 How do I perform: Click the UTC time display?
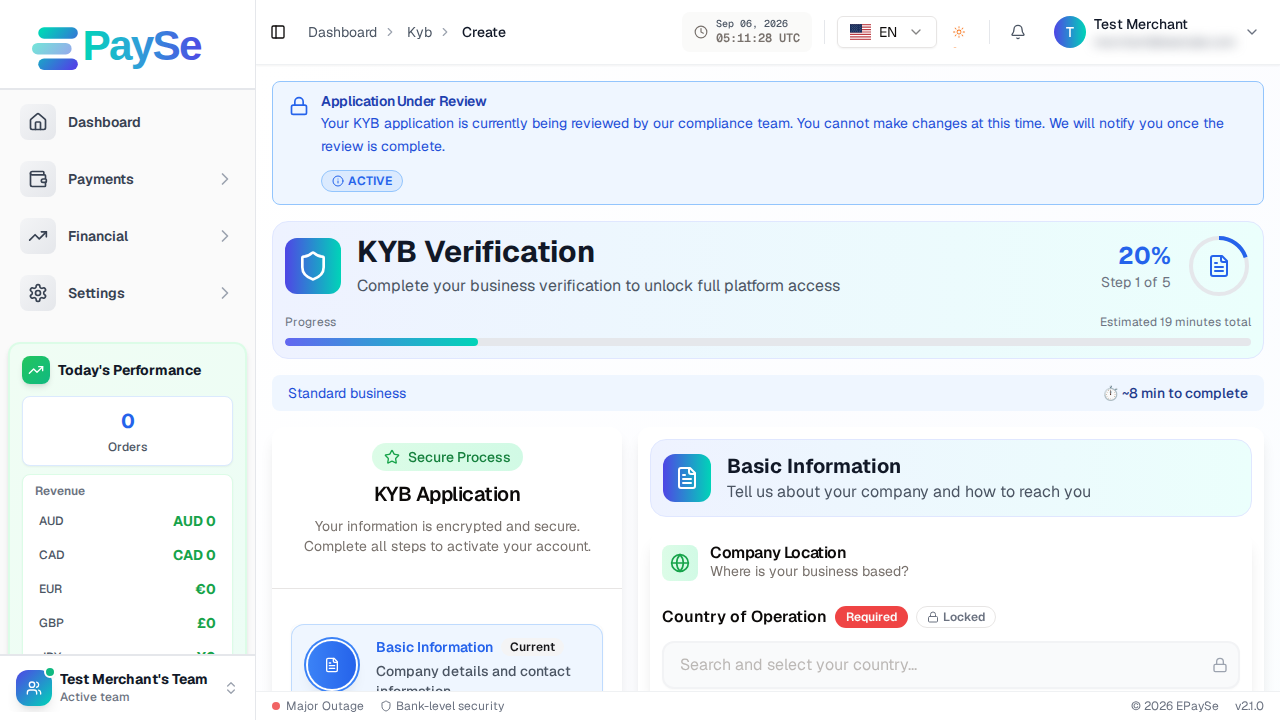coord(758,38)
